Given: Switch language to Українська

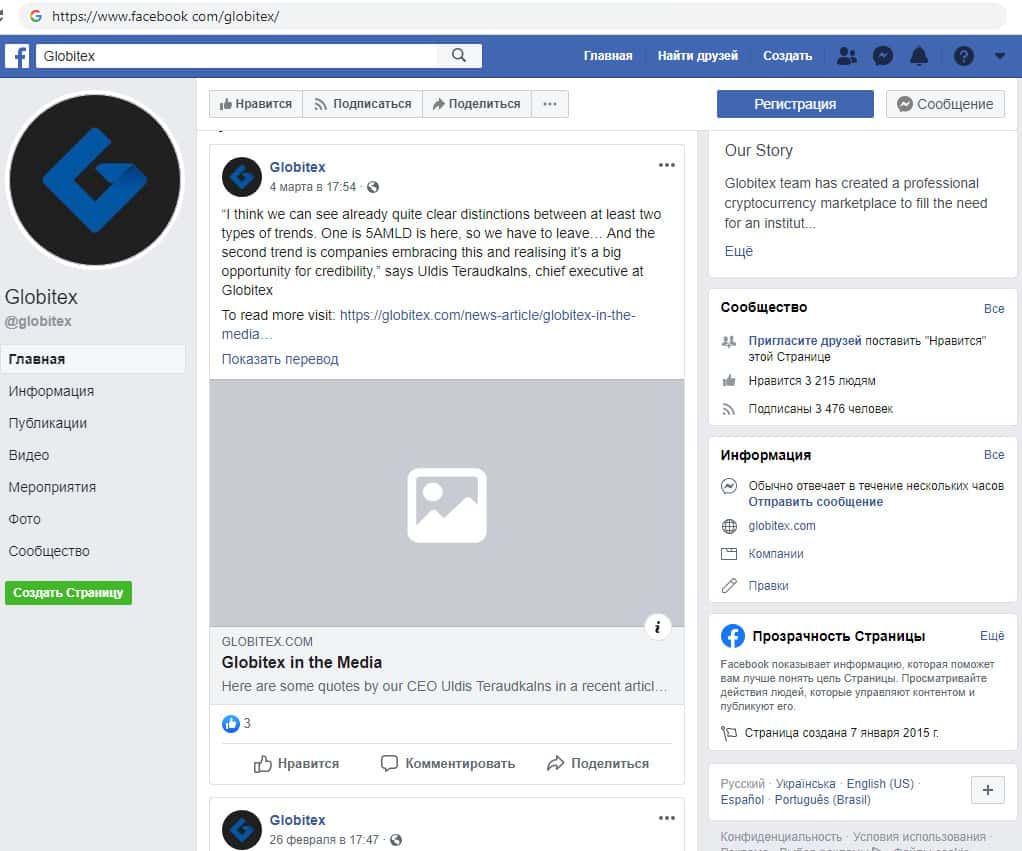Looking at the screenshot, I should pyautogui.click(x=806, y=783).
